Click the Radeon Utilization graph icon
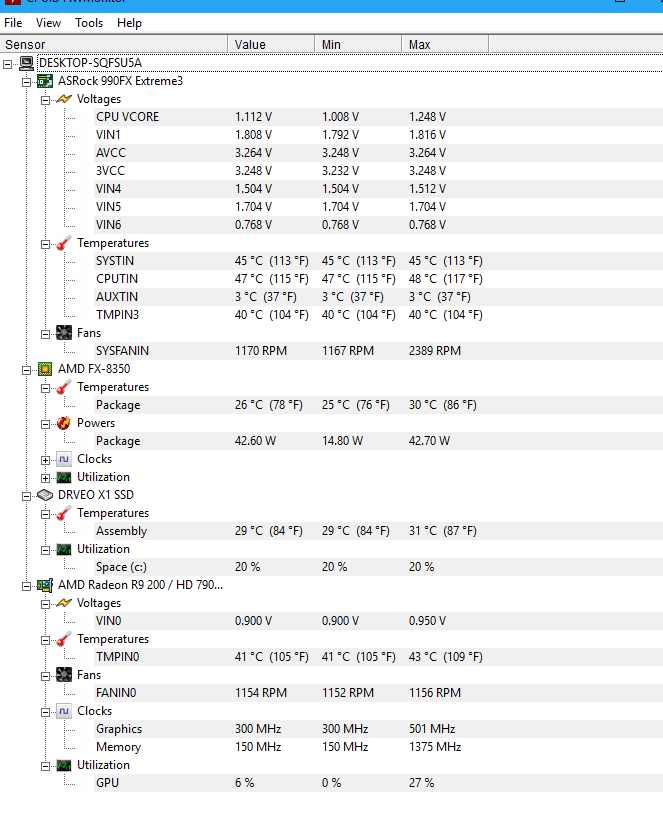663x839 pixels. [64, 765]
